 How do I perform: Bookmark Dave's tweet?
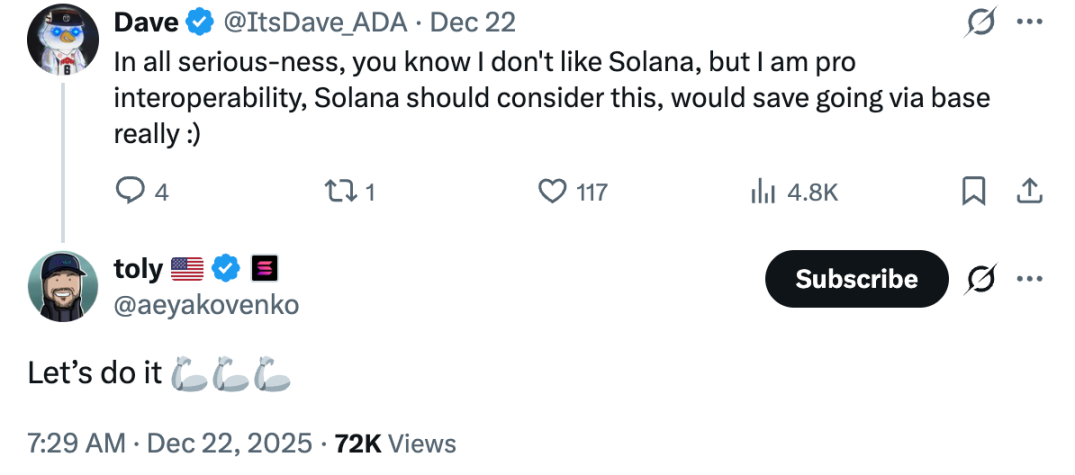(973, 191)
